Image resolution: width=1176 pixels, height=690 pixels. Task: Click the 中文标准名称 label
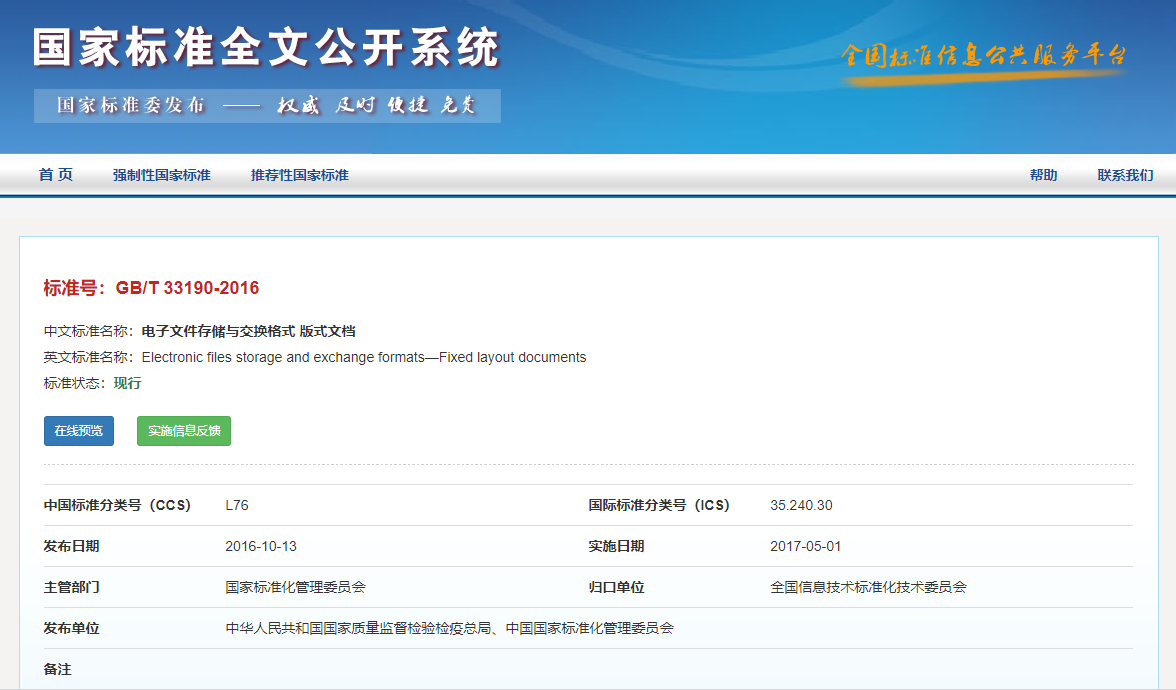(x=88, y=332)
